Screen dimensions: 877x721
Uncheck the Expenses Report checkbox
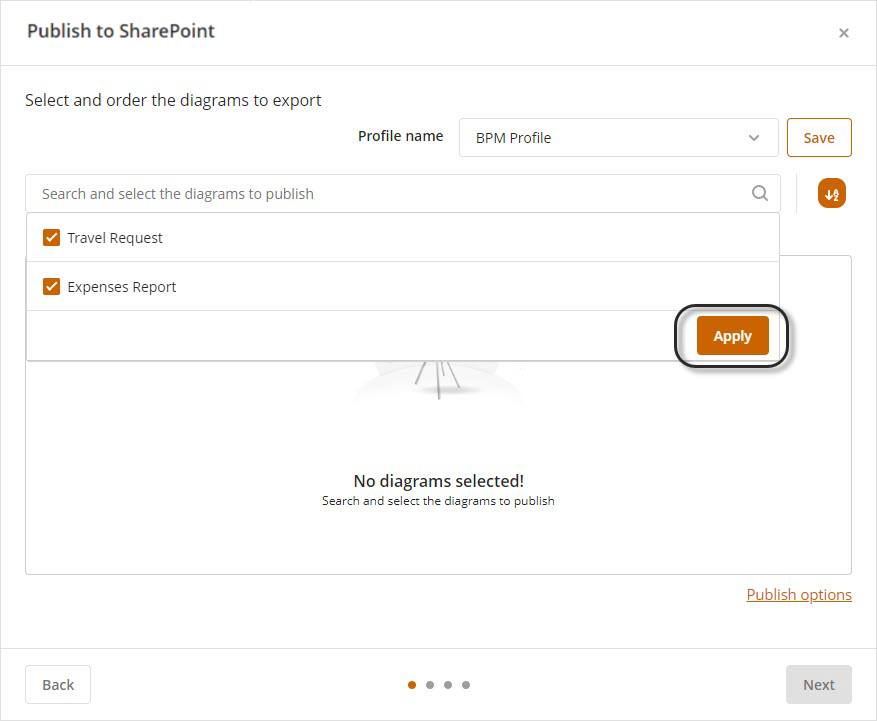52,287
